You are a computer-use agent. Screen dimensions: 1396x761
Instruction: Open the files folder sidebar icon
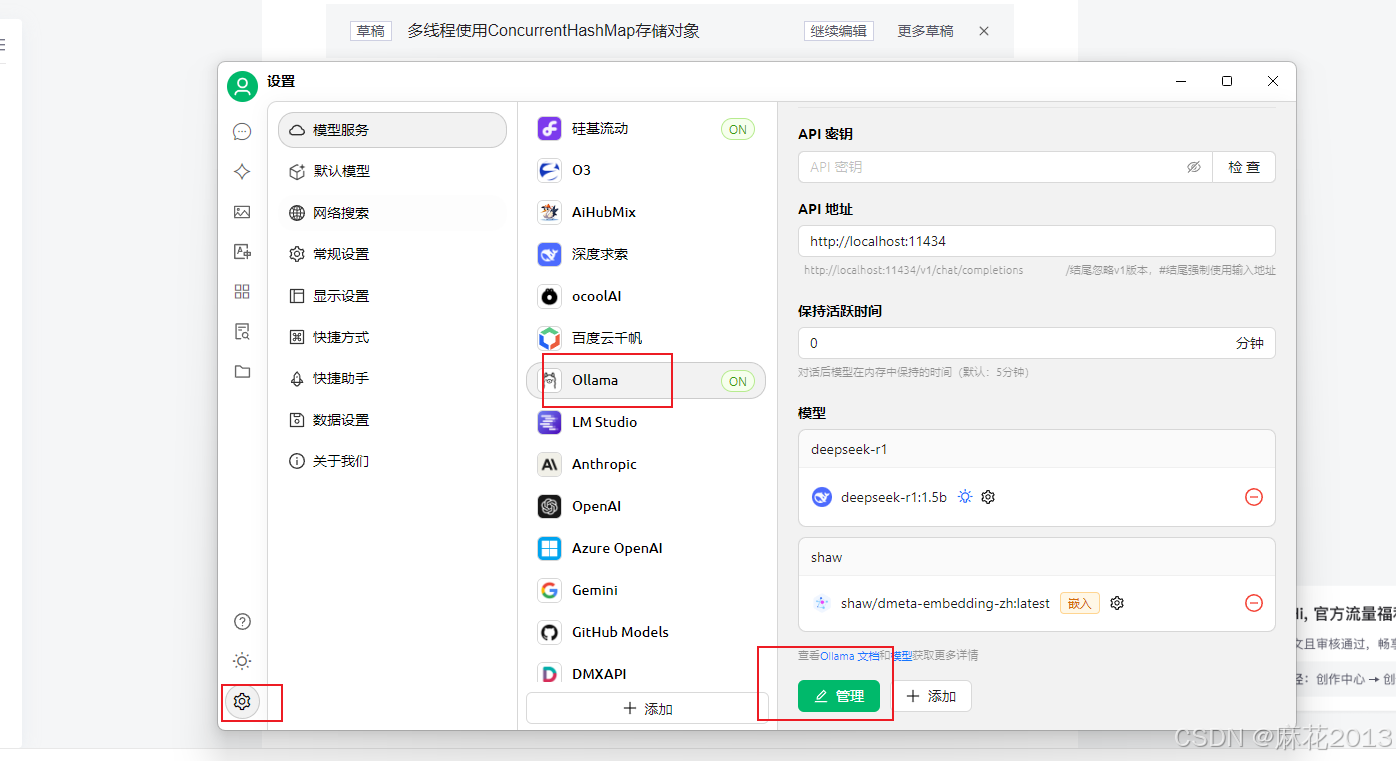[242, 371]
